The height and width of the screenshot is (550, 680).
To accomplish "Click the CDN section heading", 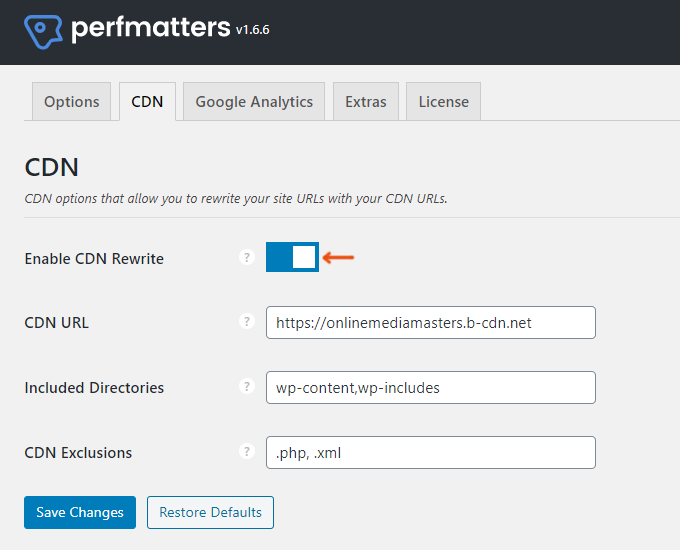I will (x=52, y=167).
